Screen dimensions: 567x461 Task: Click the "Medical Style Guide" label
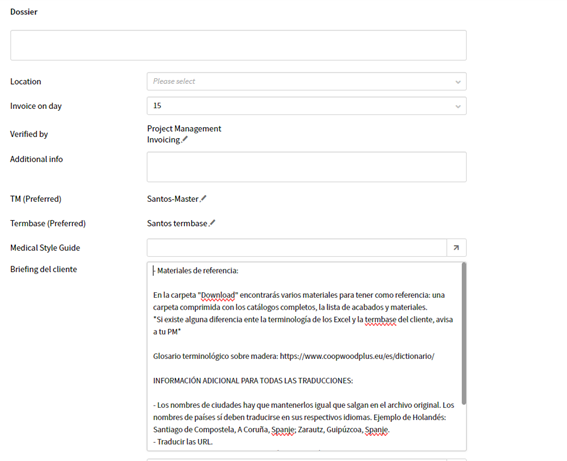click(x=45, y=248)
